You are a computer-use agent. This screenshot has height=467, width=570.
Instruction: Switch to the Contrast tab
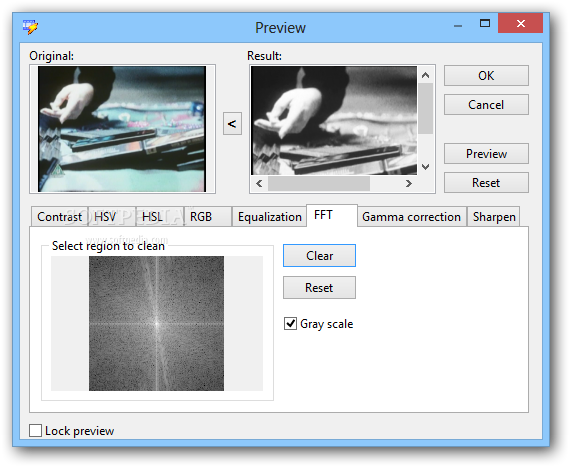click(x=60, y=217)
